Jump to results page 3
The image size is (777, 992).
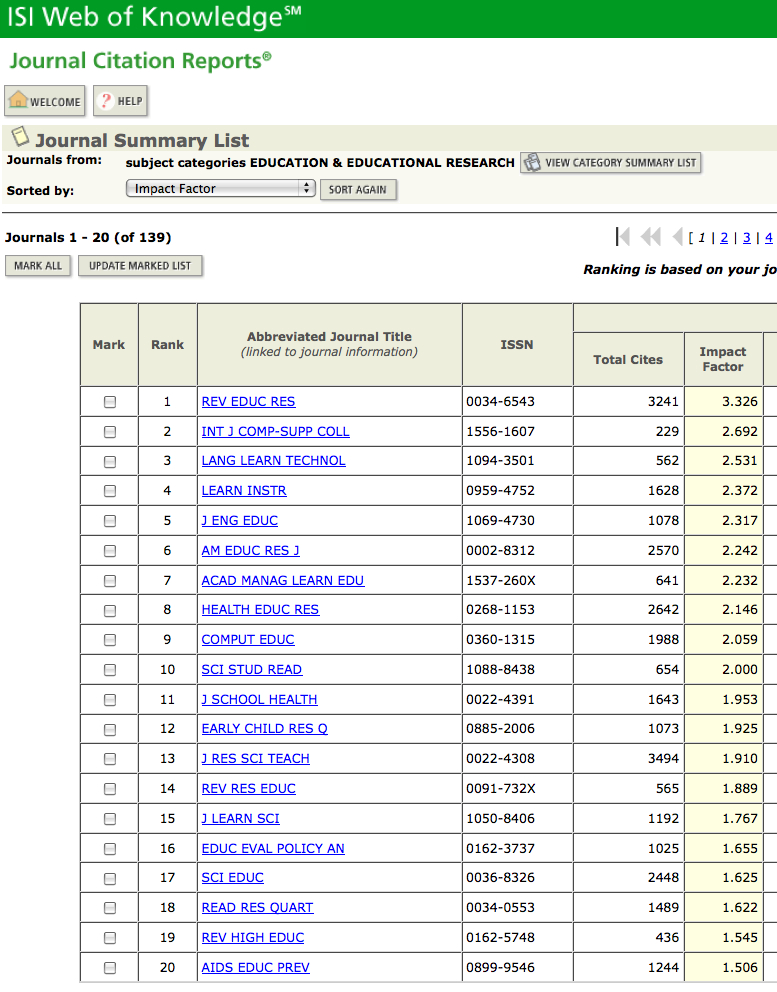(747, 238)
